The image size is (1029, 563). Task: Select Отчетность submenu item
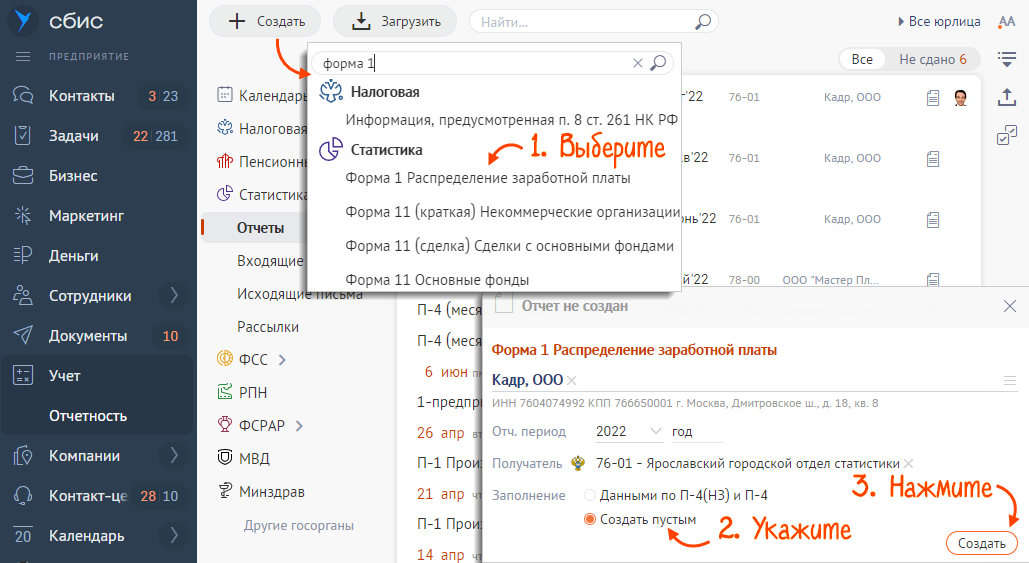tap(88, 416)
